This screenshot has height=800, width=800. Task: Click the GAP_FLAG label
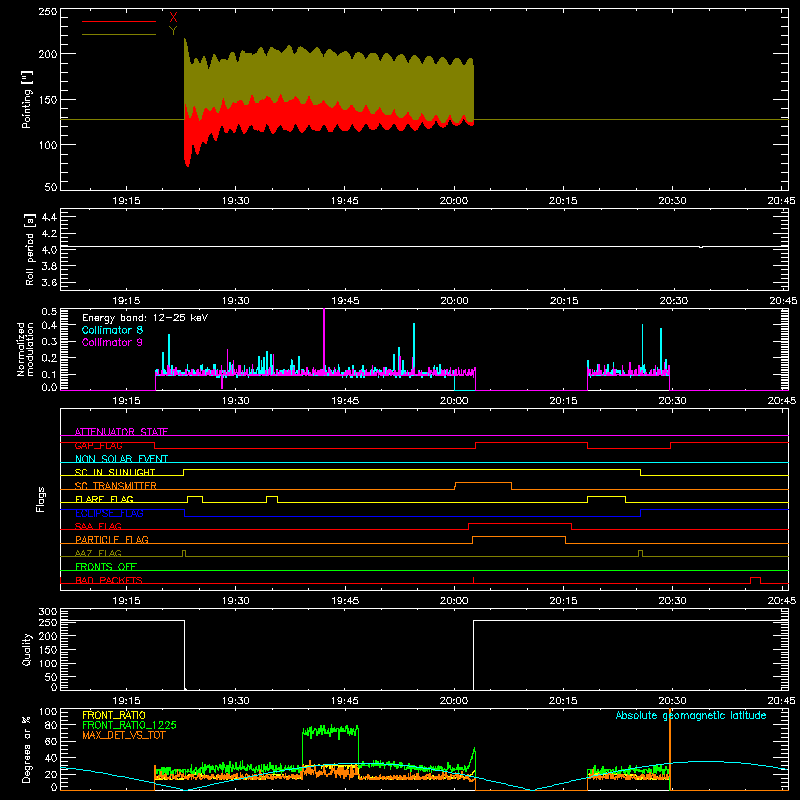pos(98,445)
